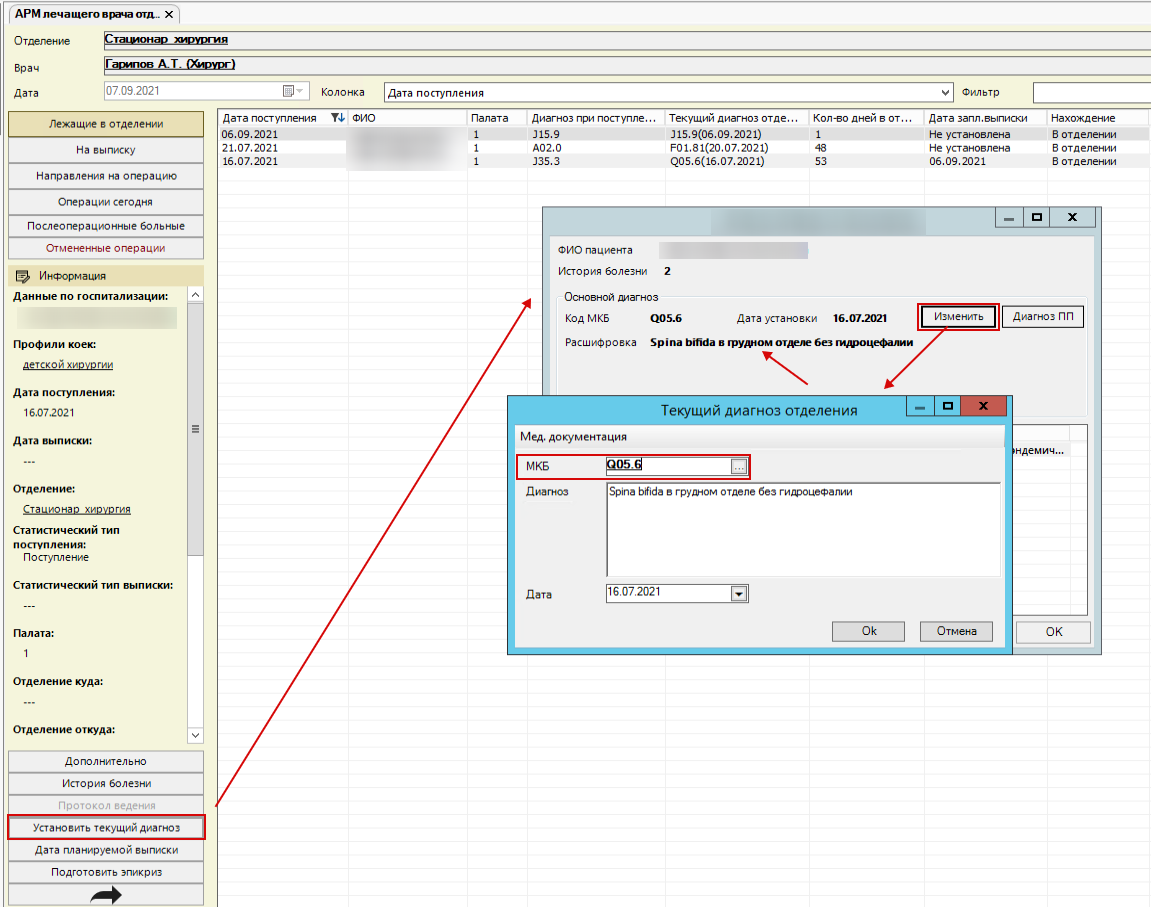Focus the МКБ code field Q05.6
This screenshot has width=1151, height=907.
667,465
